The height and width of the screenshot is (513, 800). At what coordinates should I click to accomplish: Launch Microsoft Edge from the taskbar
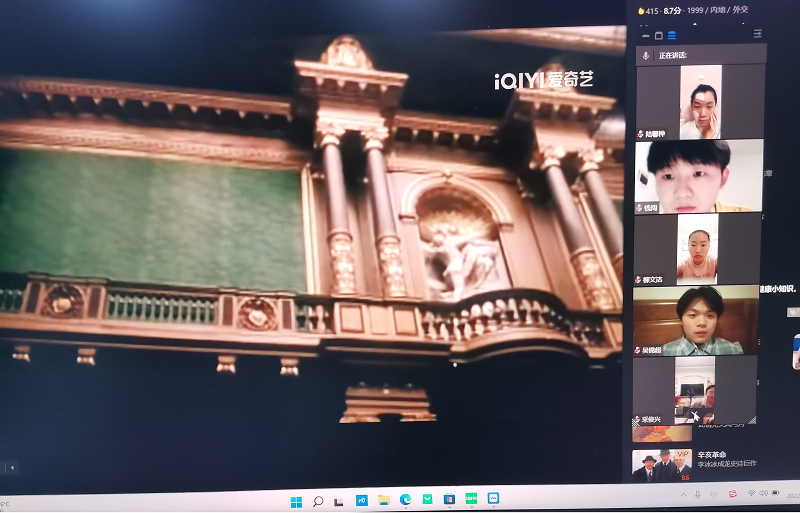406,499
